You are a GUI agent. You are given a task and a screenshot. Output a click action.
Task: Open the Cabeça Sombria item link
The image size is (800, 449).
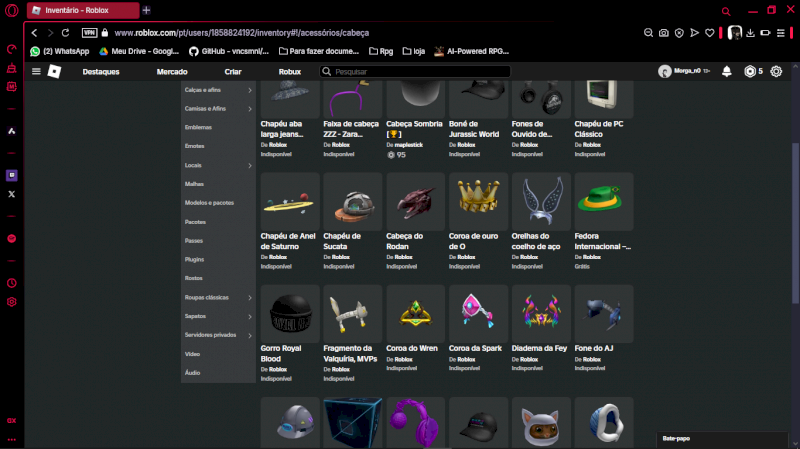point(414,129)
